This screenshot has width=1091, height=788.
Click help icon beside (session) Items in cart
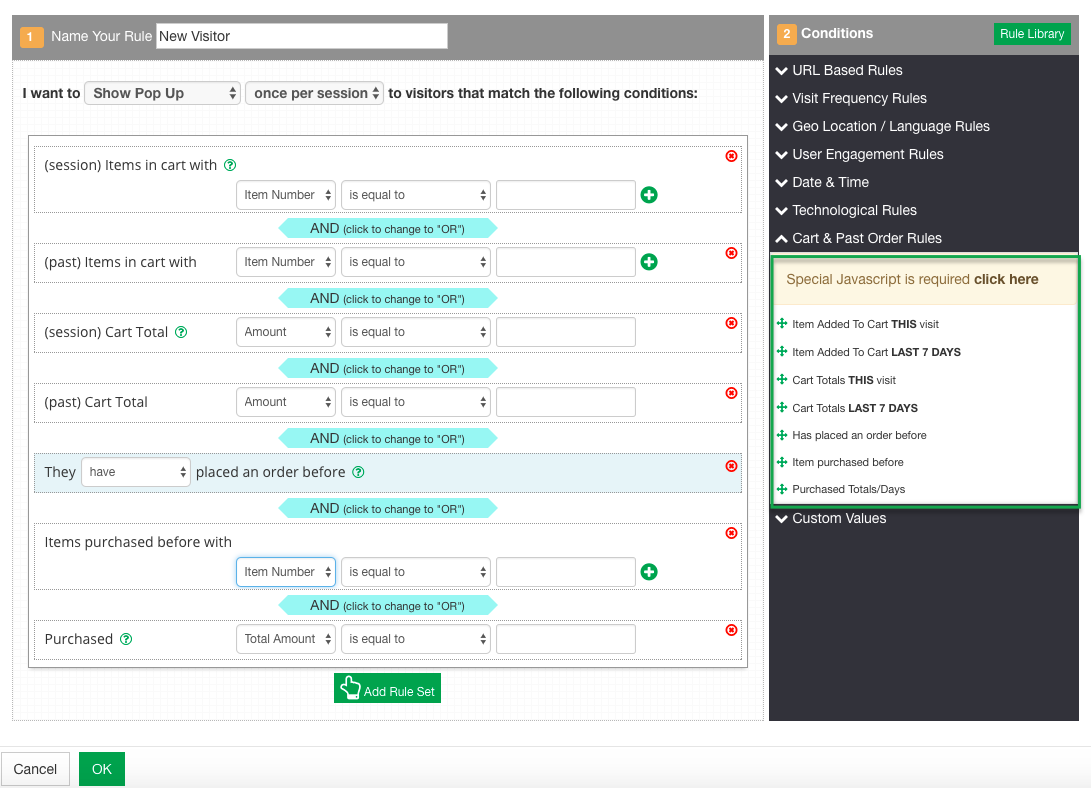(230, 165)
